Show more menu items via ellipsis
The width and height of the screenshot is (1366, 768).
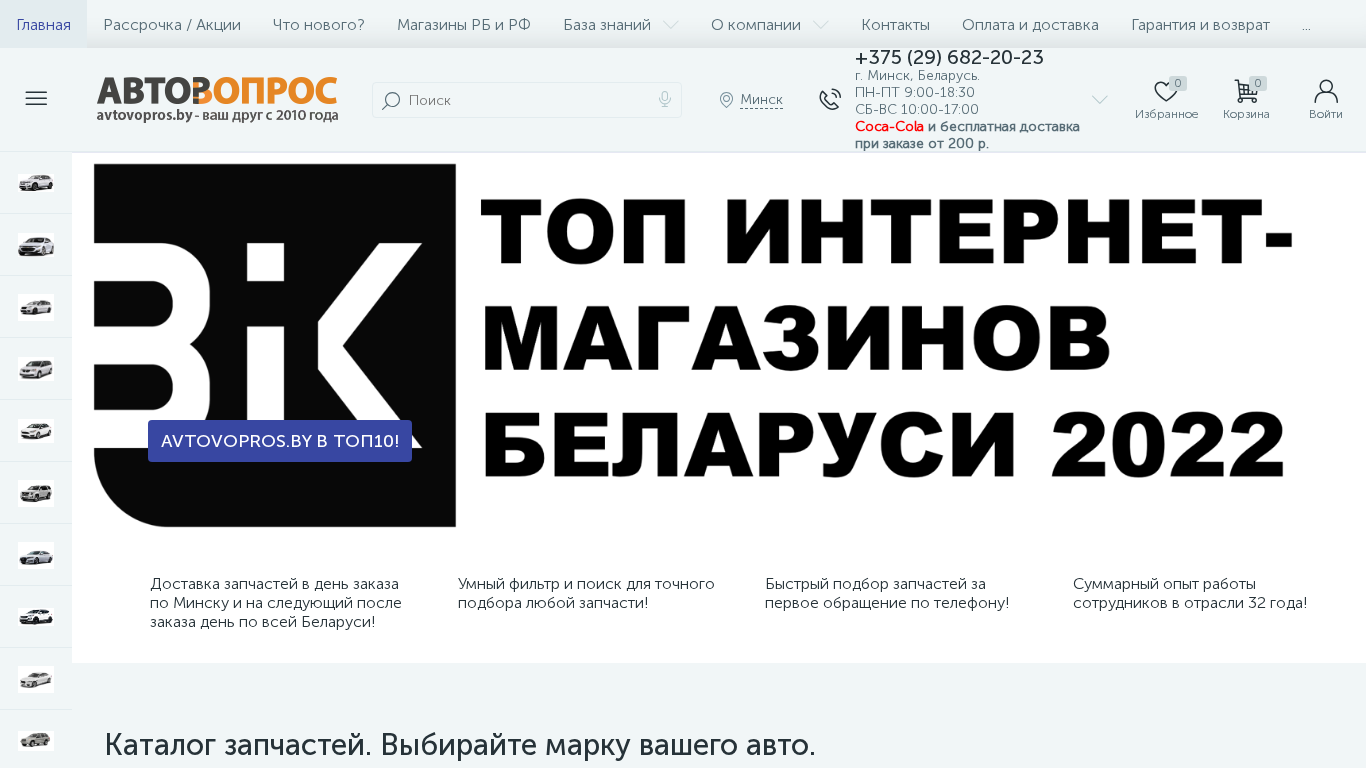point(1306,24)
